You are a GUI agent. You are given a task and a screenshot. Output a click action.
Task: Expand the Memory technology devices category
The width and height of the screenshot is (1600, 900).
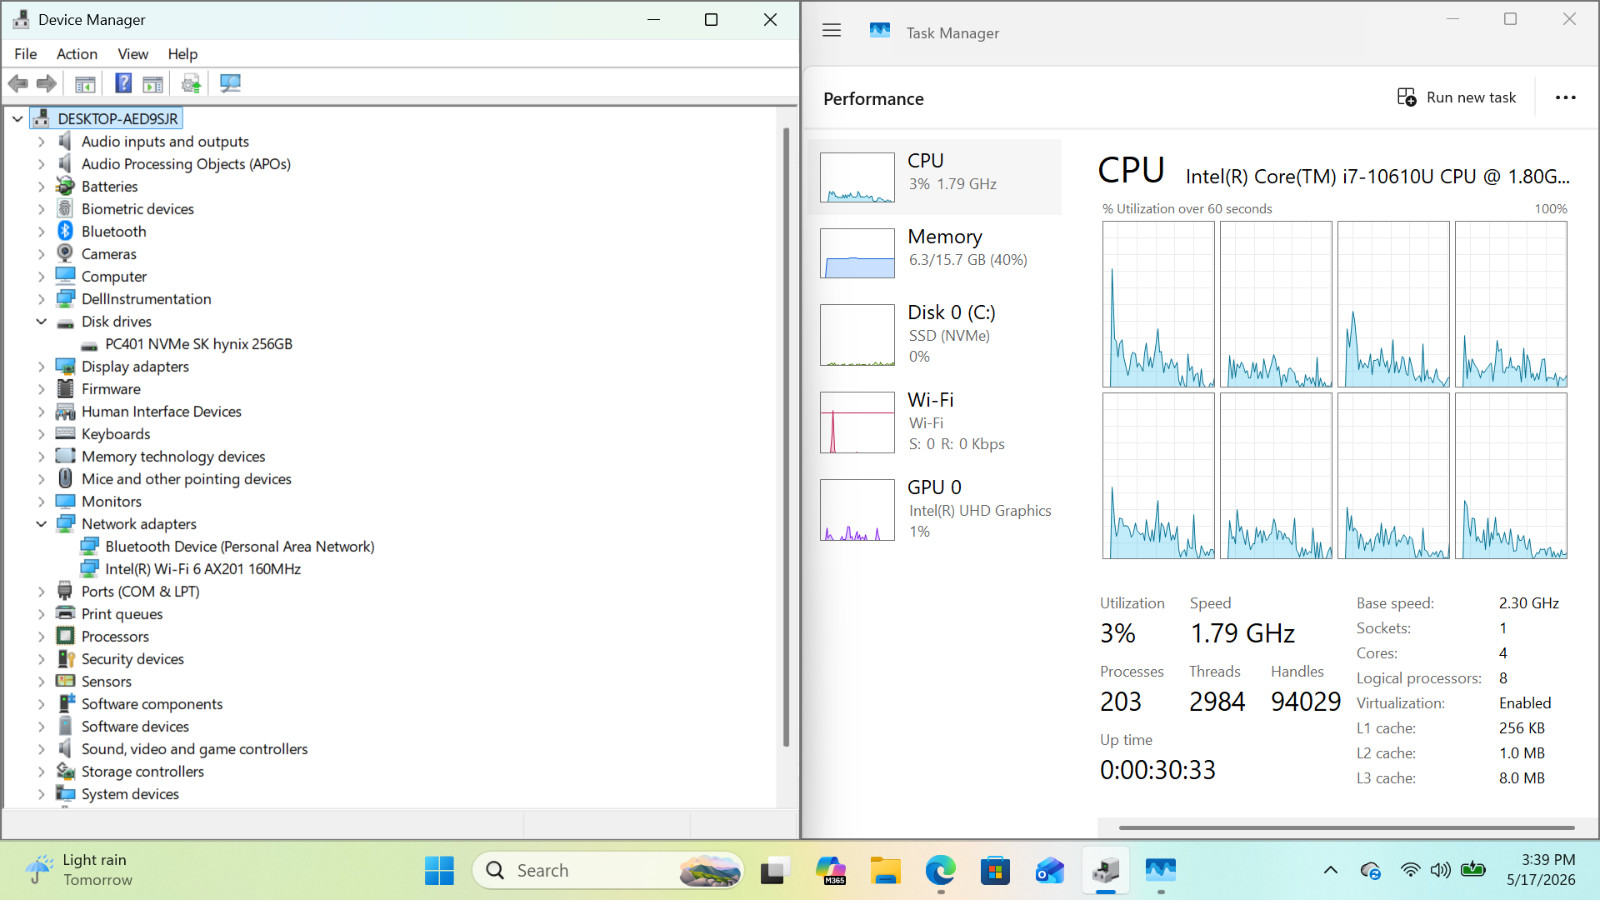41,457
